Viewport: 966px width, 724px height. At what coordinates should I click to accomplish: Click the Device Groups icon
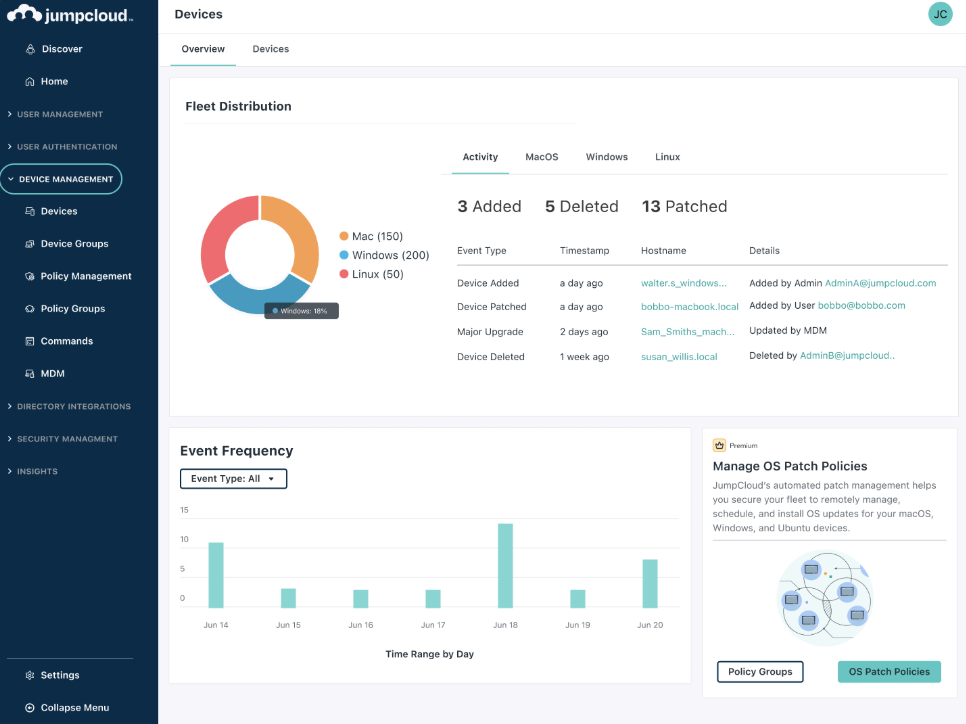tap(30, 244)
